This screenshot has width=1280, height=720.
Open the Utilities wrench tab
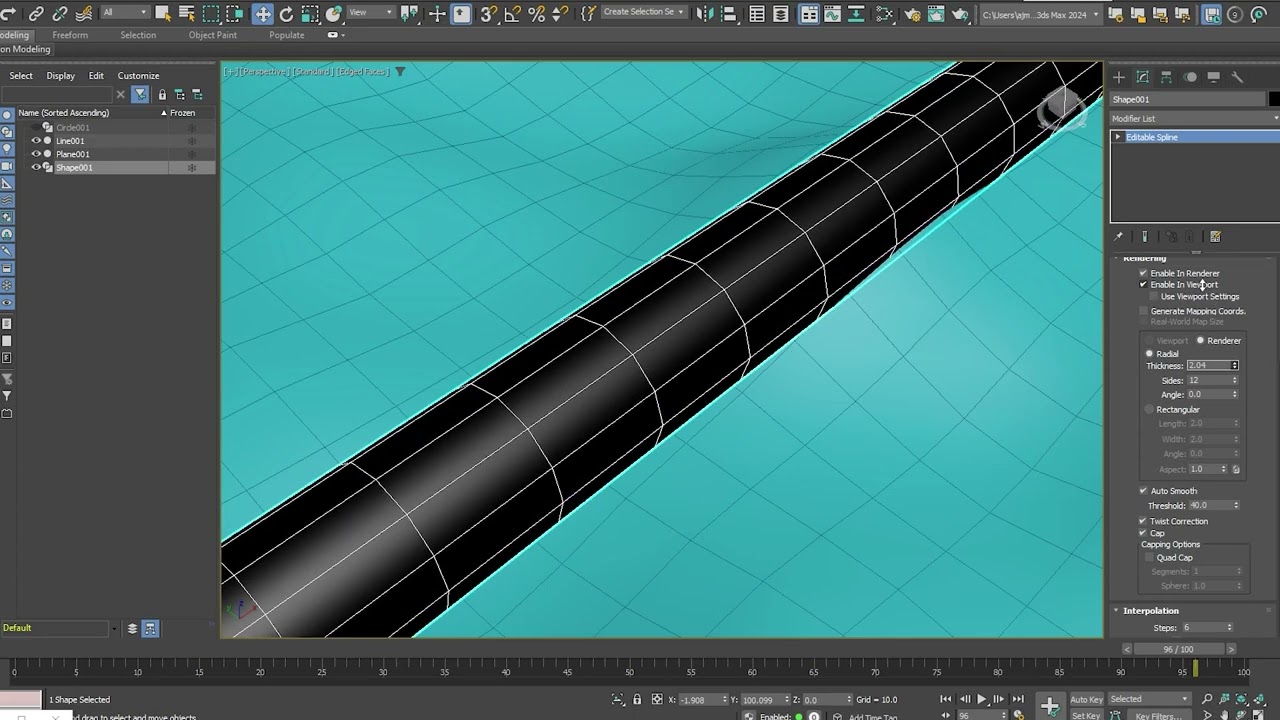coord(1237,77)
